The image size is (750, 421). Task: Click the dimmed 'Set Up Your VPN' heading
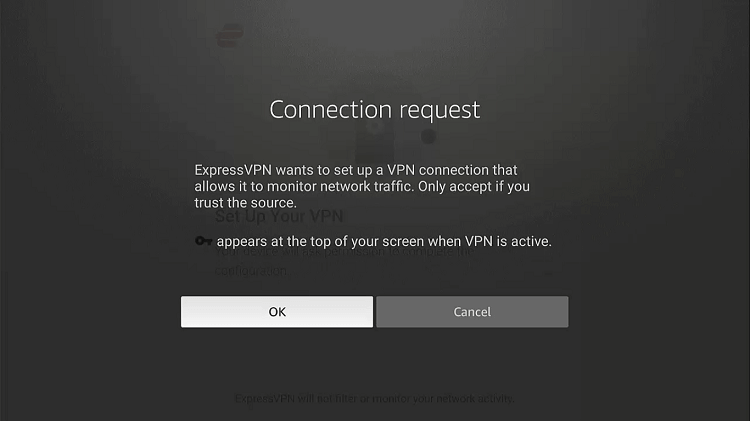[x=279, y=216]
